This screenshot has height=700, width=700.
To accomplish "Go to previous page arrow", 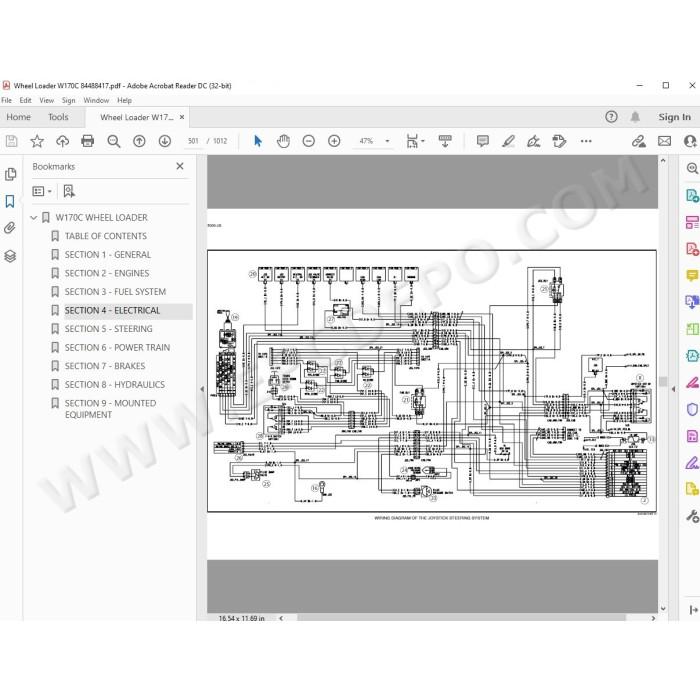I will pyautogui.click(x=139, y=141).
